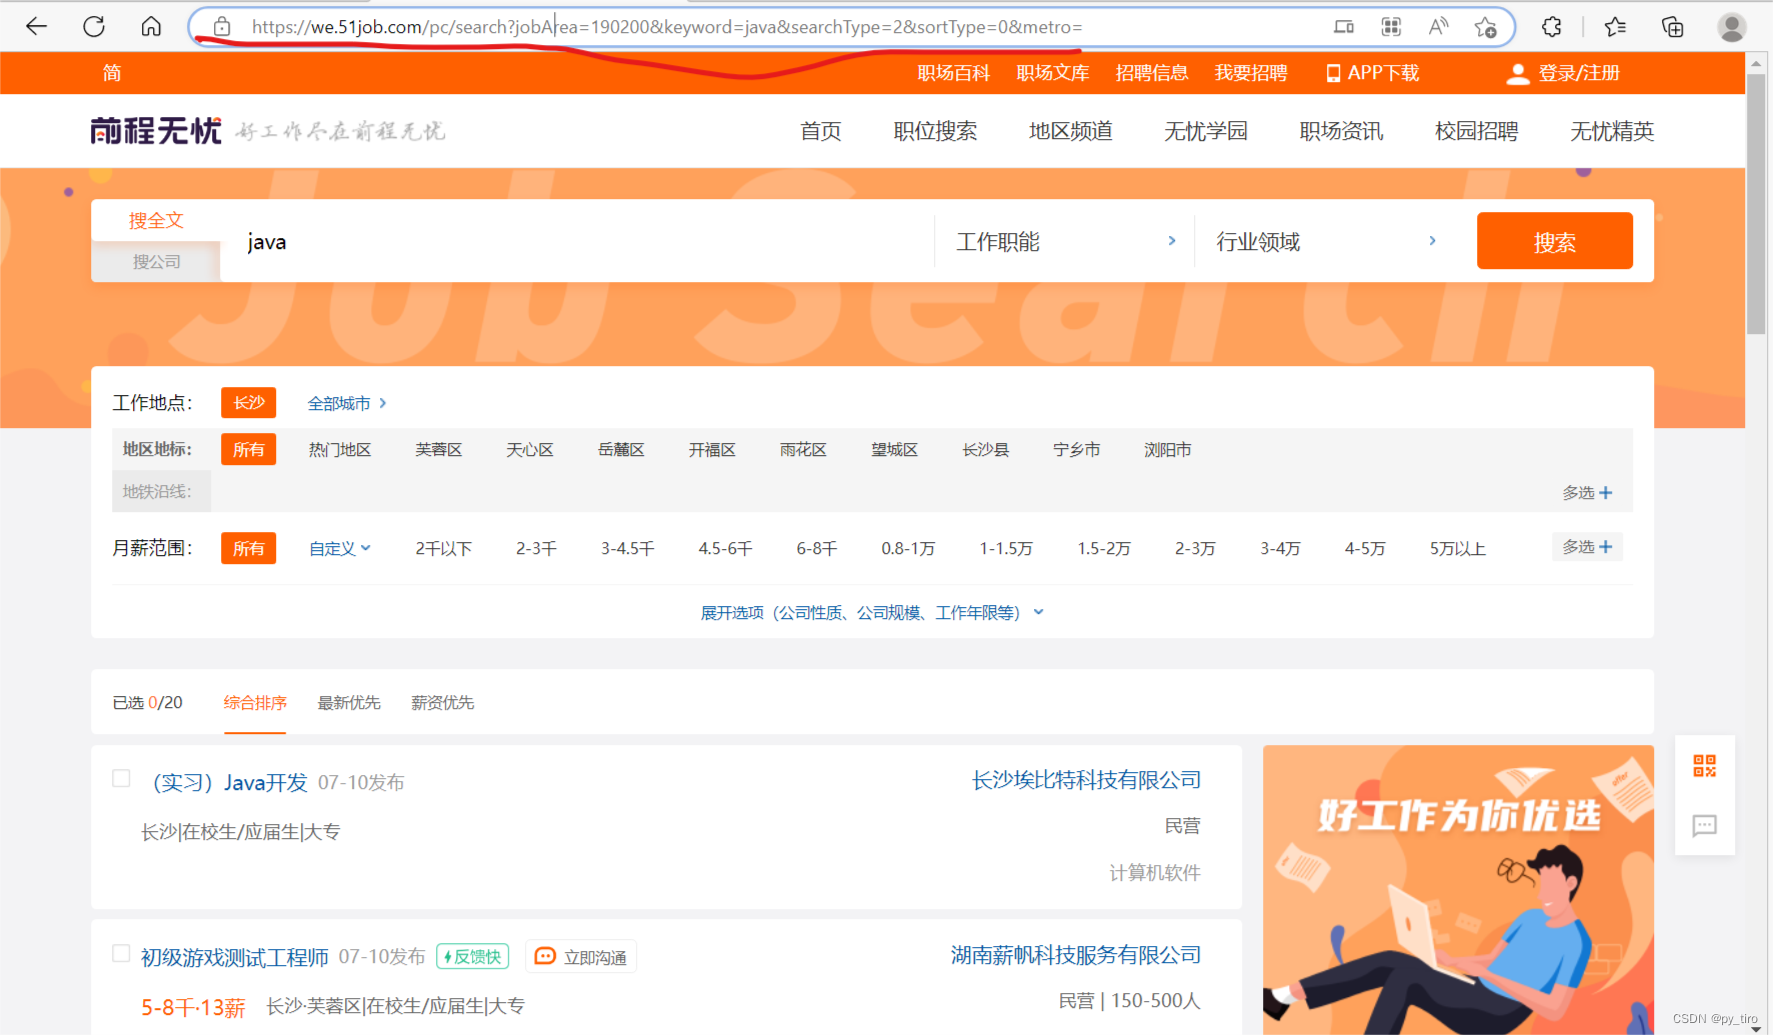1773x1035 pixels.
Task: Check the checkbox beside Java开发 internship listing
Action: point(120,778)
